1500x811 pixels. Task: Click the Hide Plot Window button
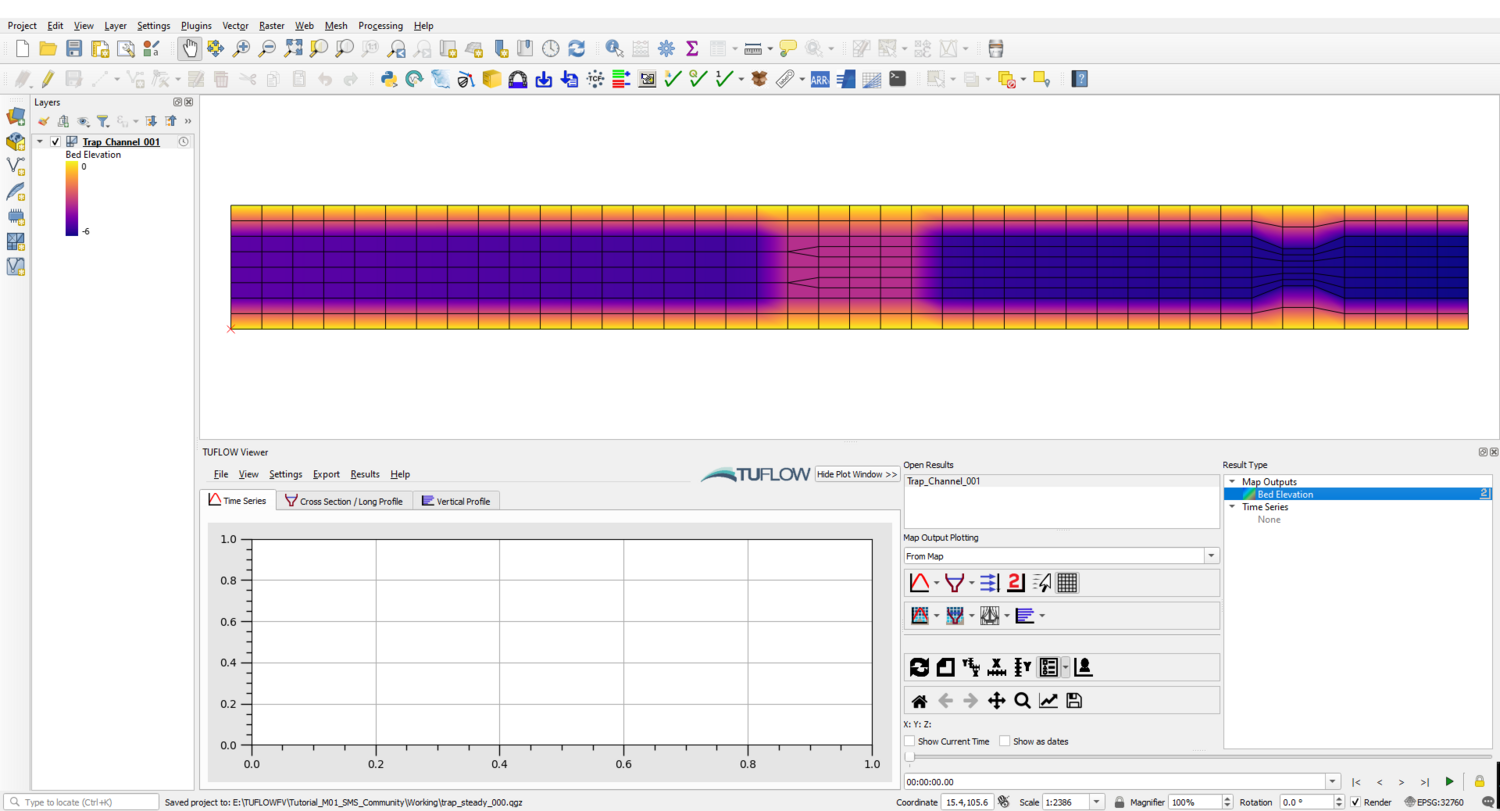click(856, 476)
